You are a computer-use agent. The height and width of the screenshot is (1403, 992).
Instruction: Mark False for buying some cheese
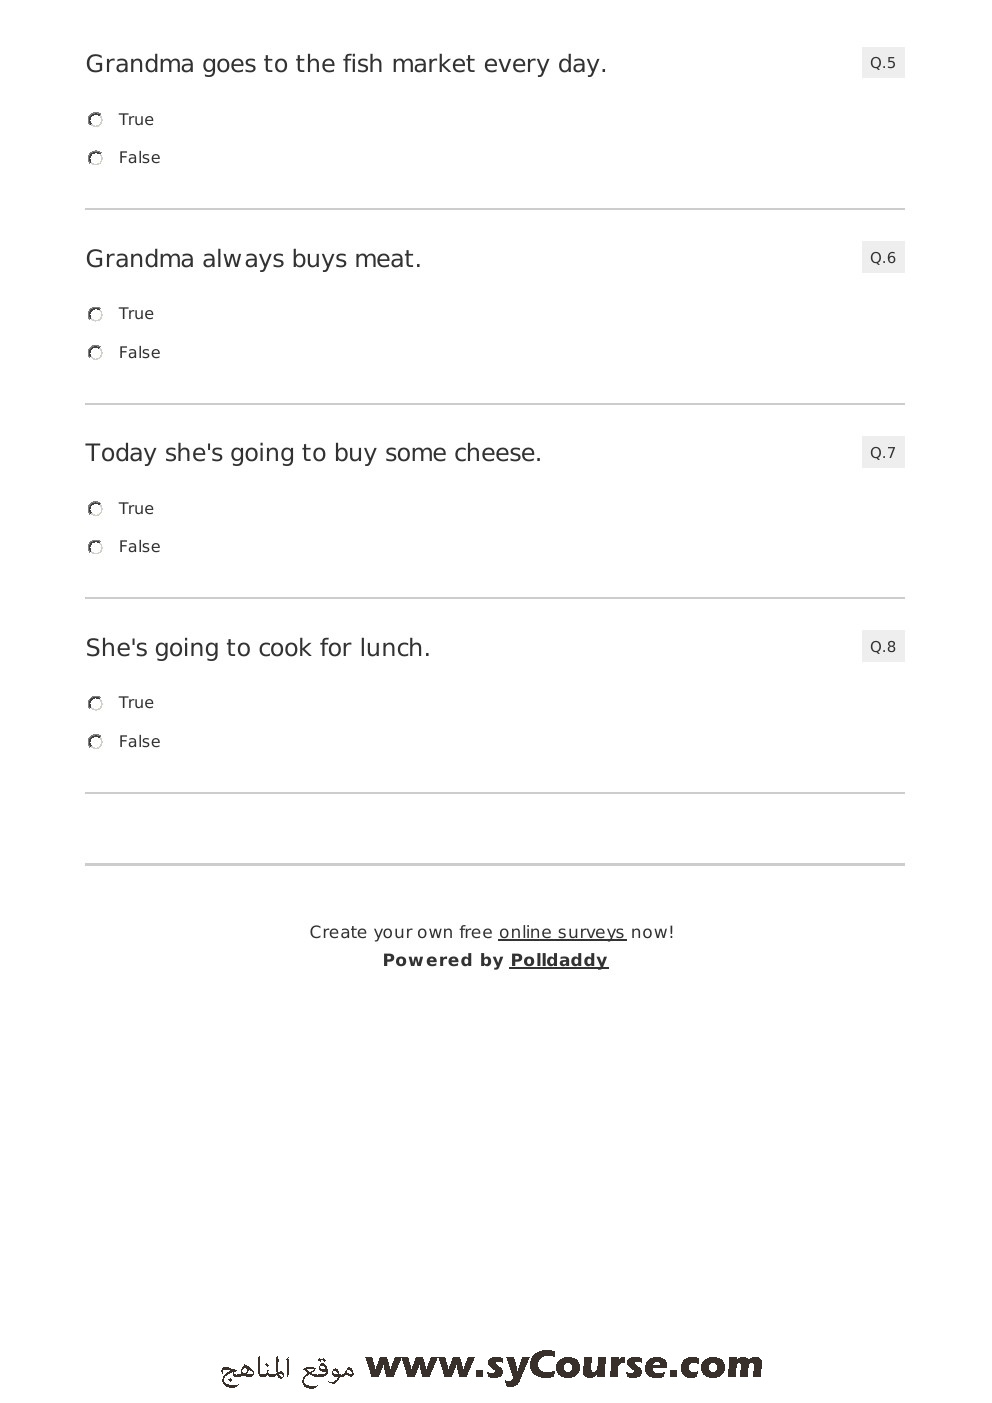pyautogui.click(x=95, y=547)
